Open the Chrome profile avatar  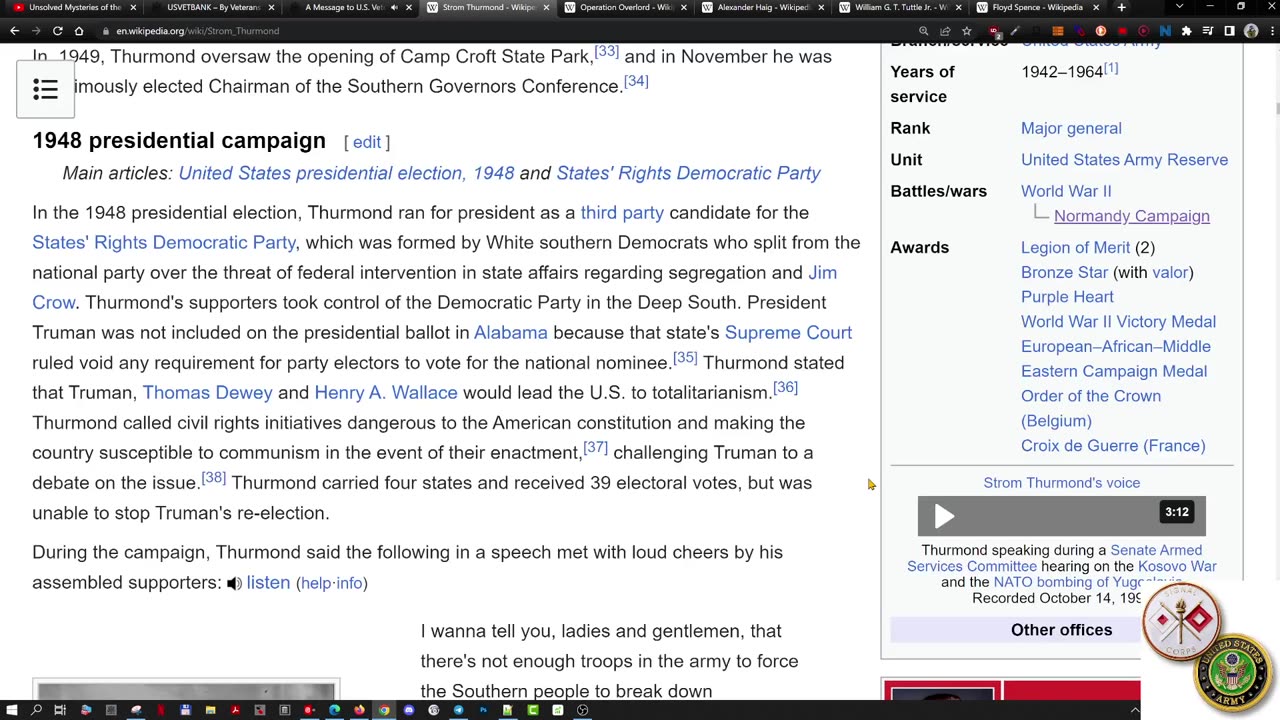tap(1251, 31)
